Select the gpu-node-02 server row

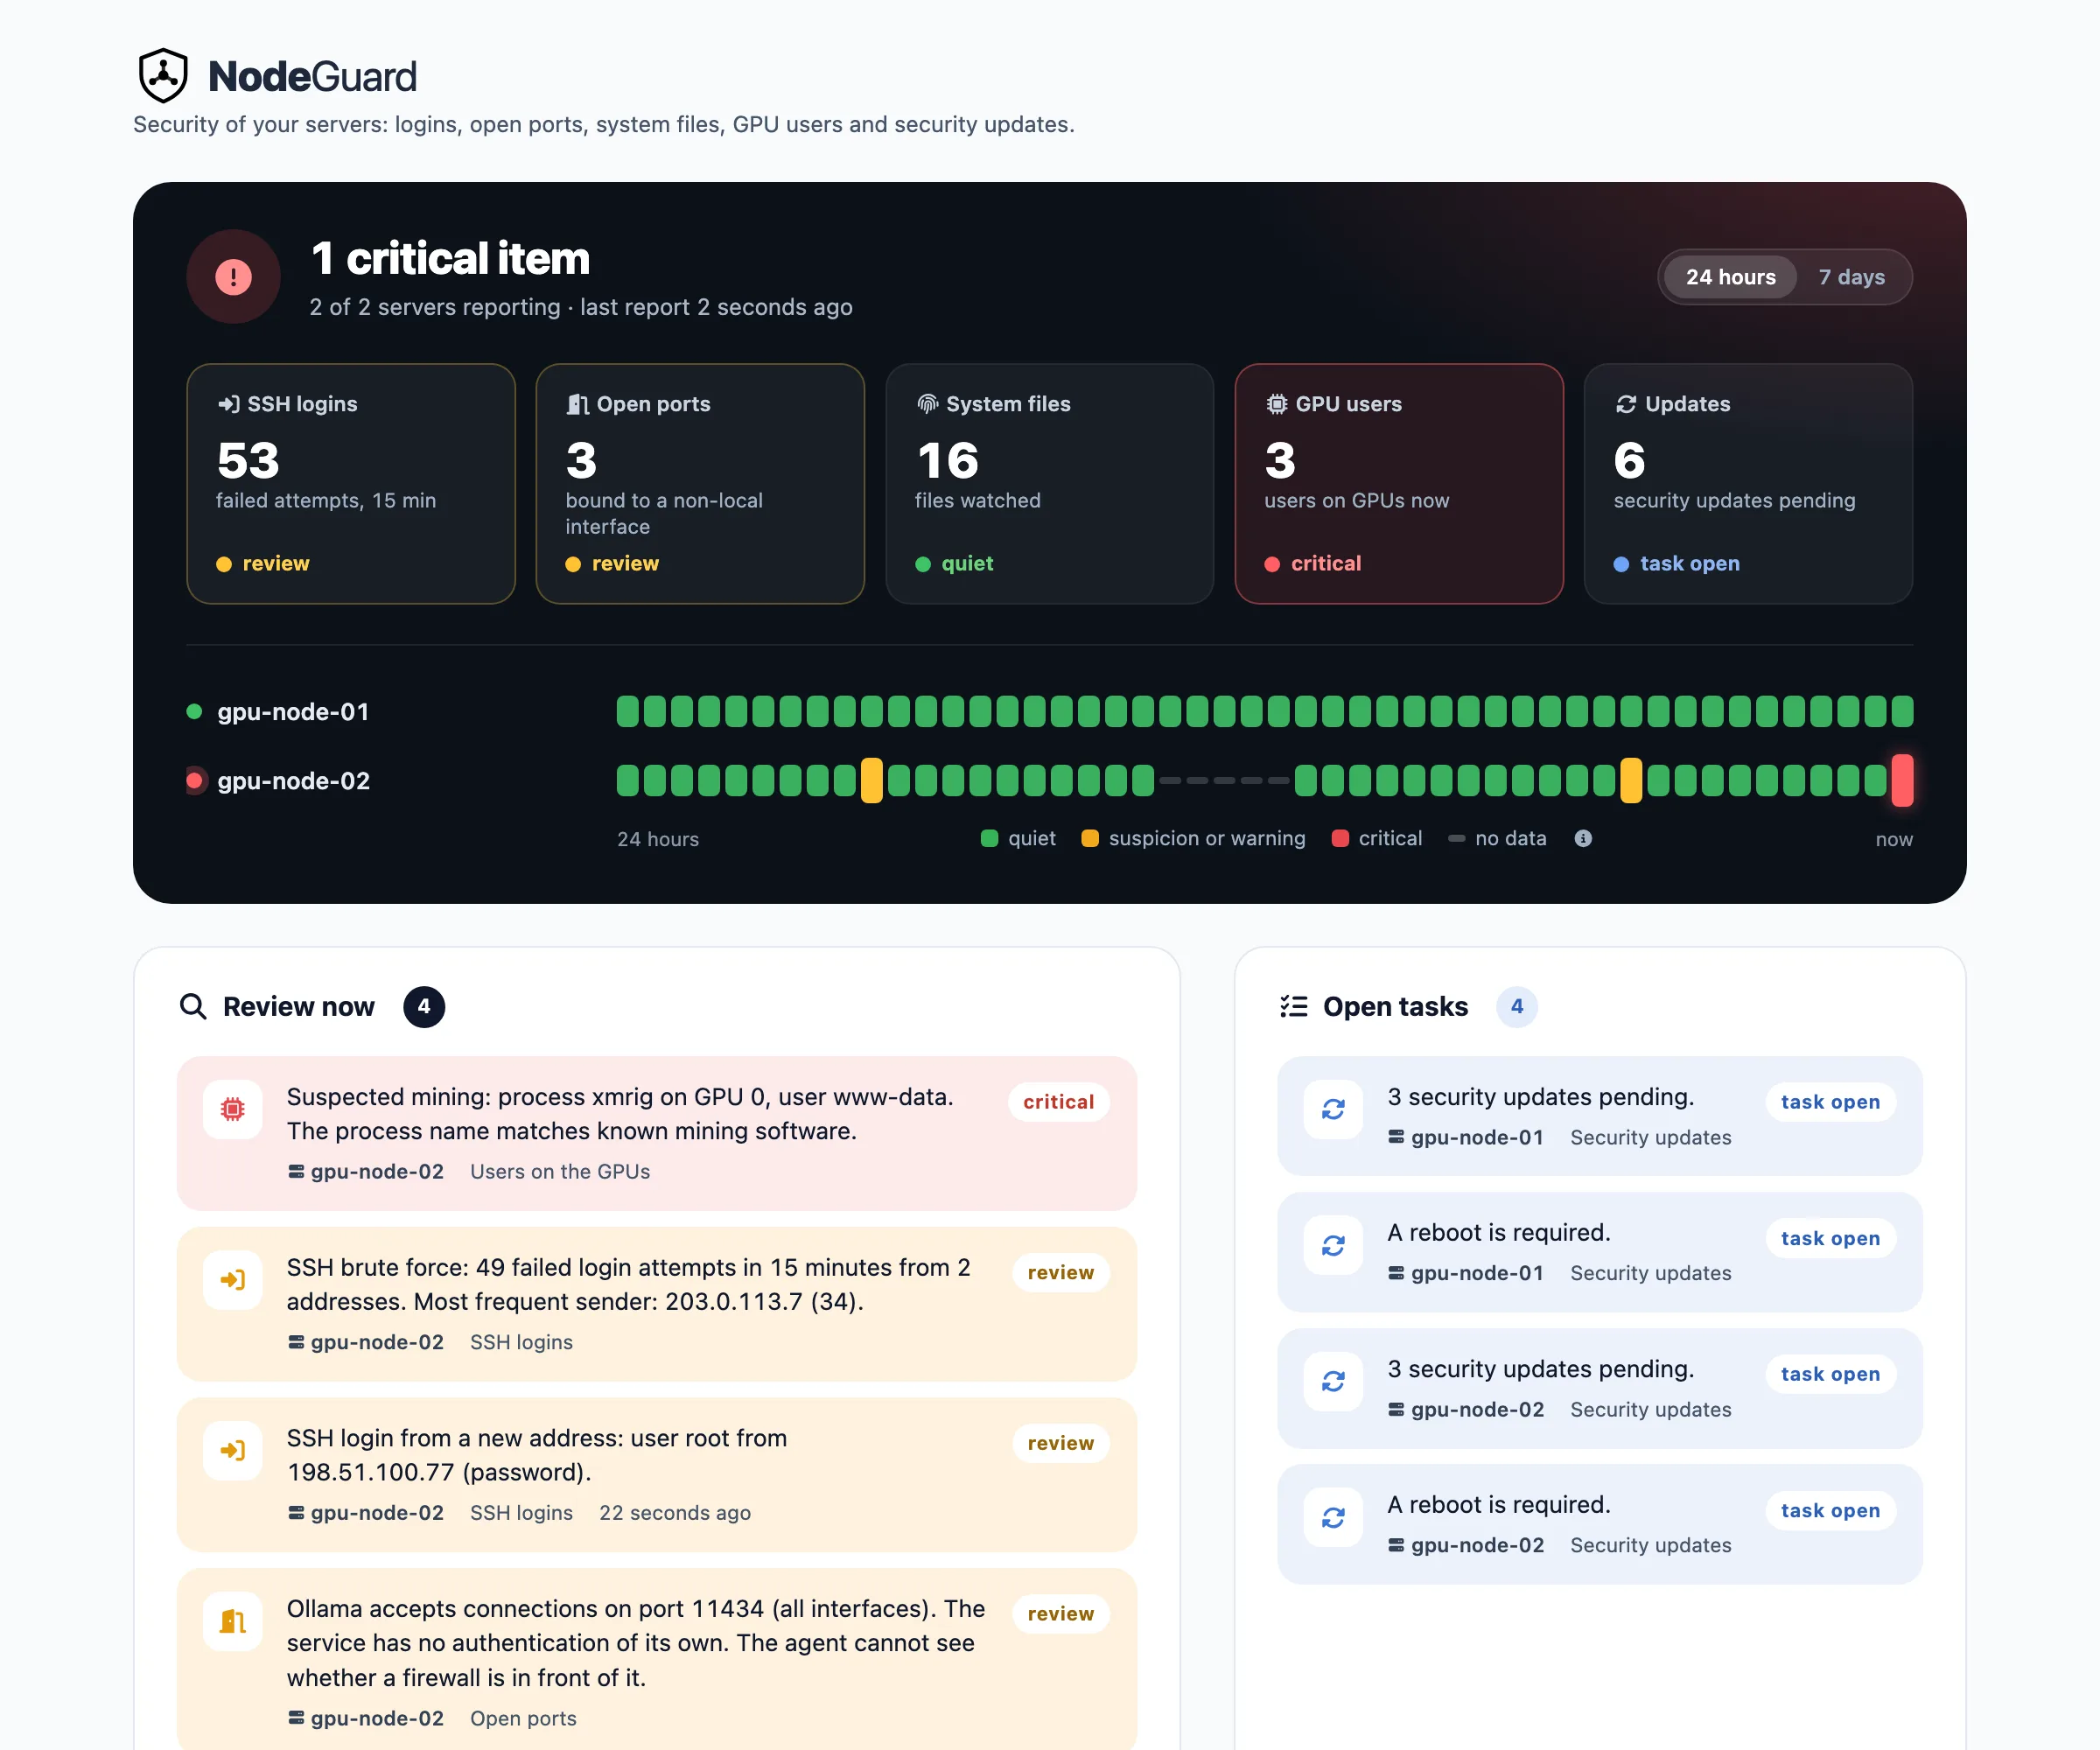click(x=1049, y=781)
